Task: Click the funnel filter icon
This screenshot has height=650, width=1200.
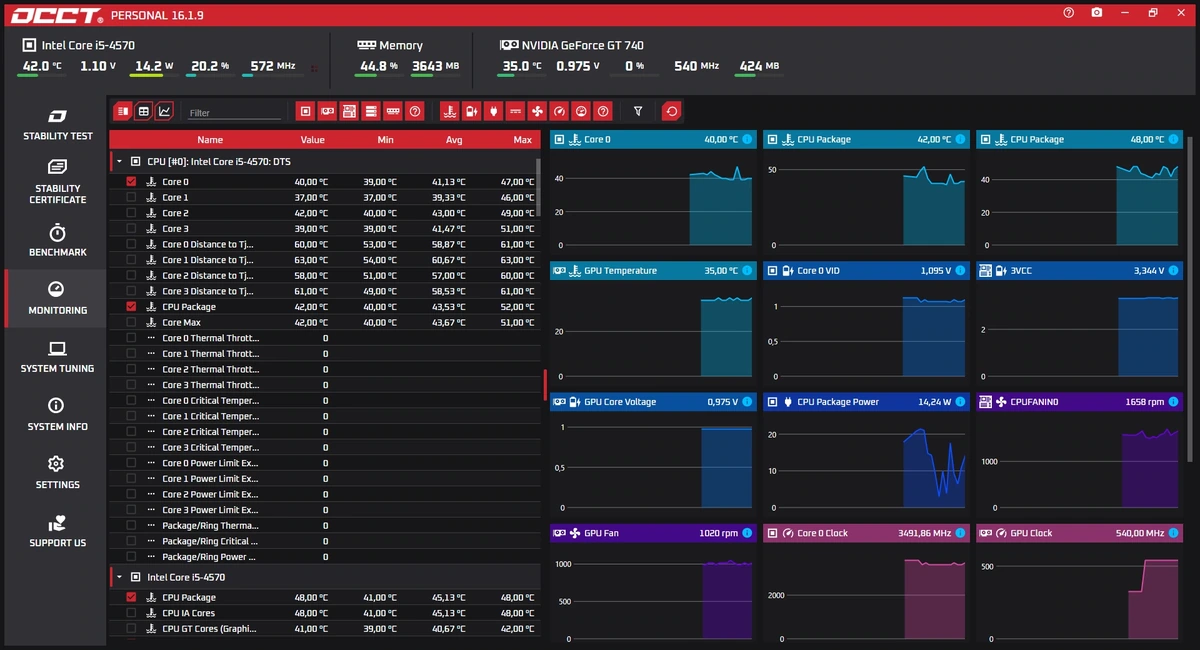Action: click(638, 111)
